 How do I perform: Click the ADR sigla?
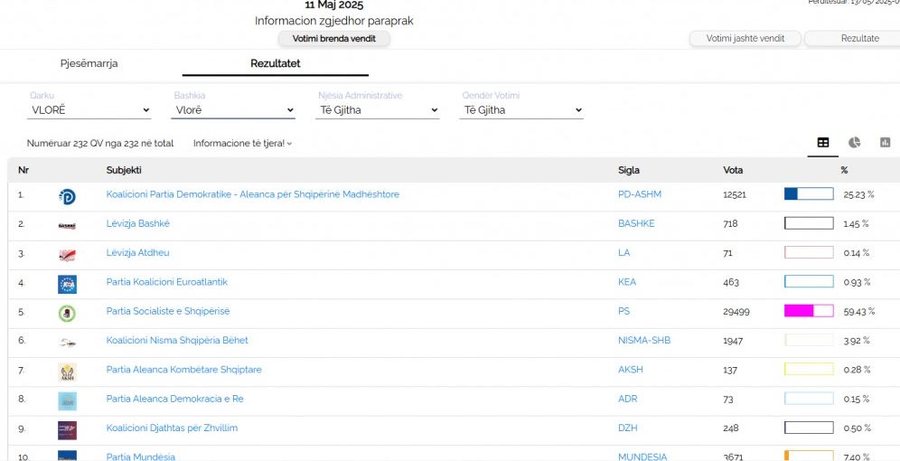pyautogui.click(x=627, y=399)
